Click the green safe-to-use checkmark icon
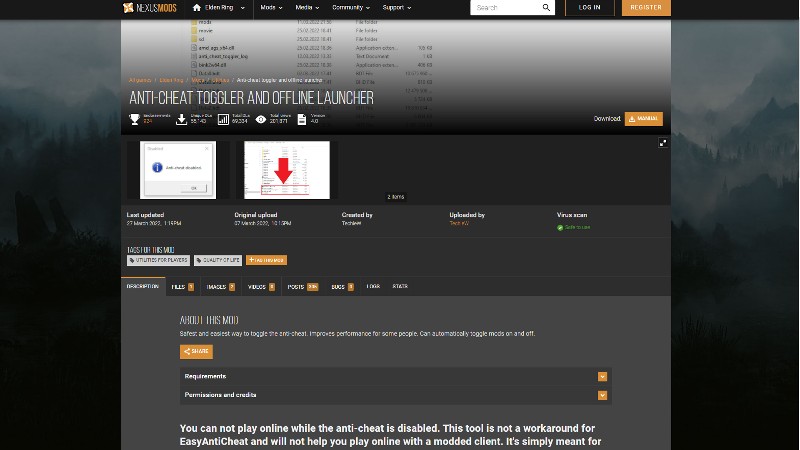The height and width of the screenshot is (450, 800). pyautogui.click(x=560, y=228)
